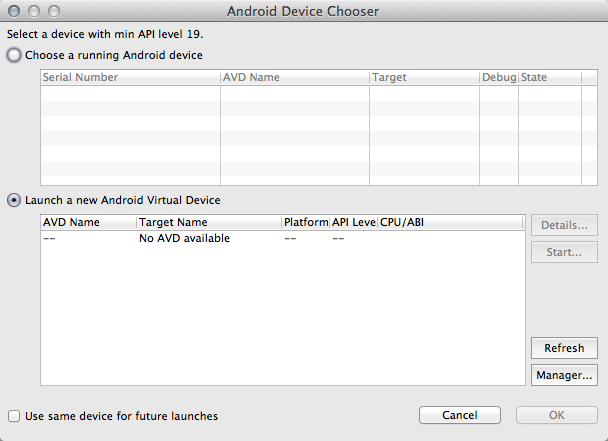Select 'Choose a running Android device' option
The height and width of the screenshot is (441, 608).
14,56
